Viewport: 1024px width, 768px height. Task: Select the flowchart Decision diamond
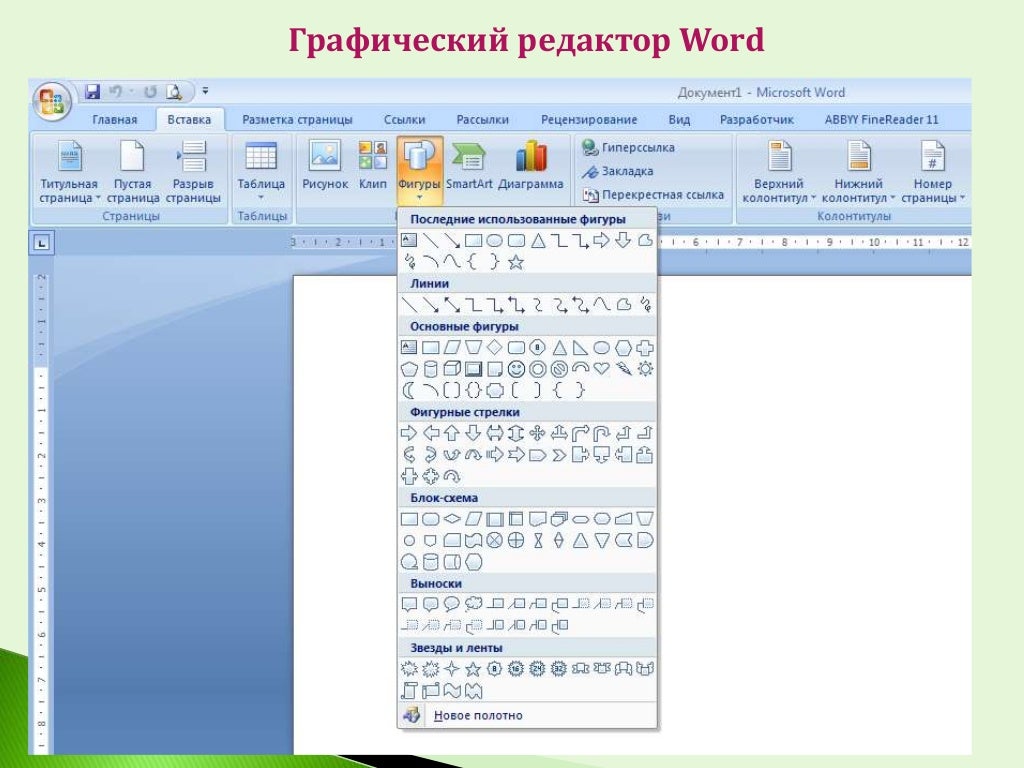(x=452, y=519)
